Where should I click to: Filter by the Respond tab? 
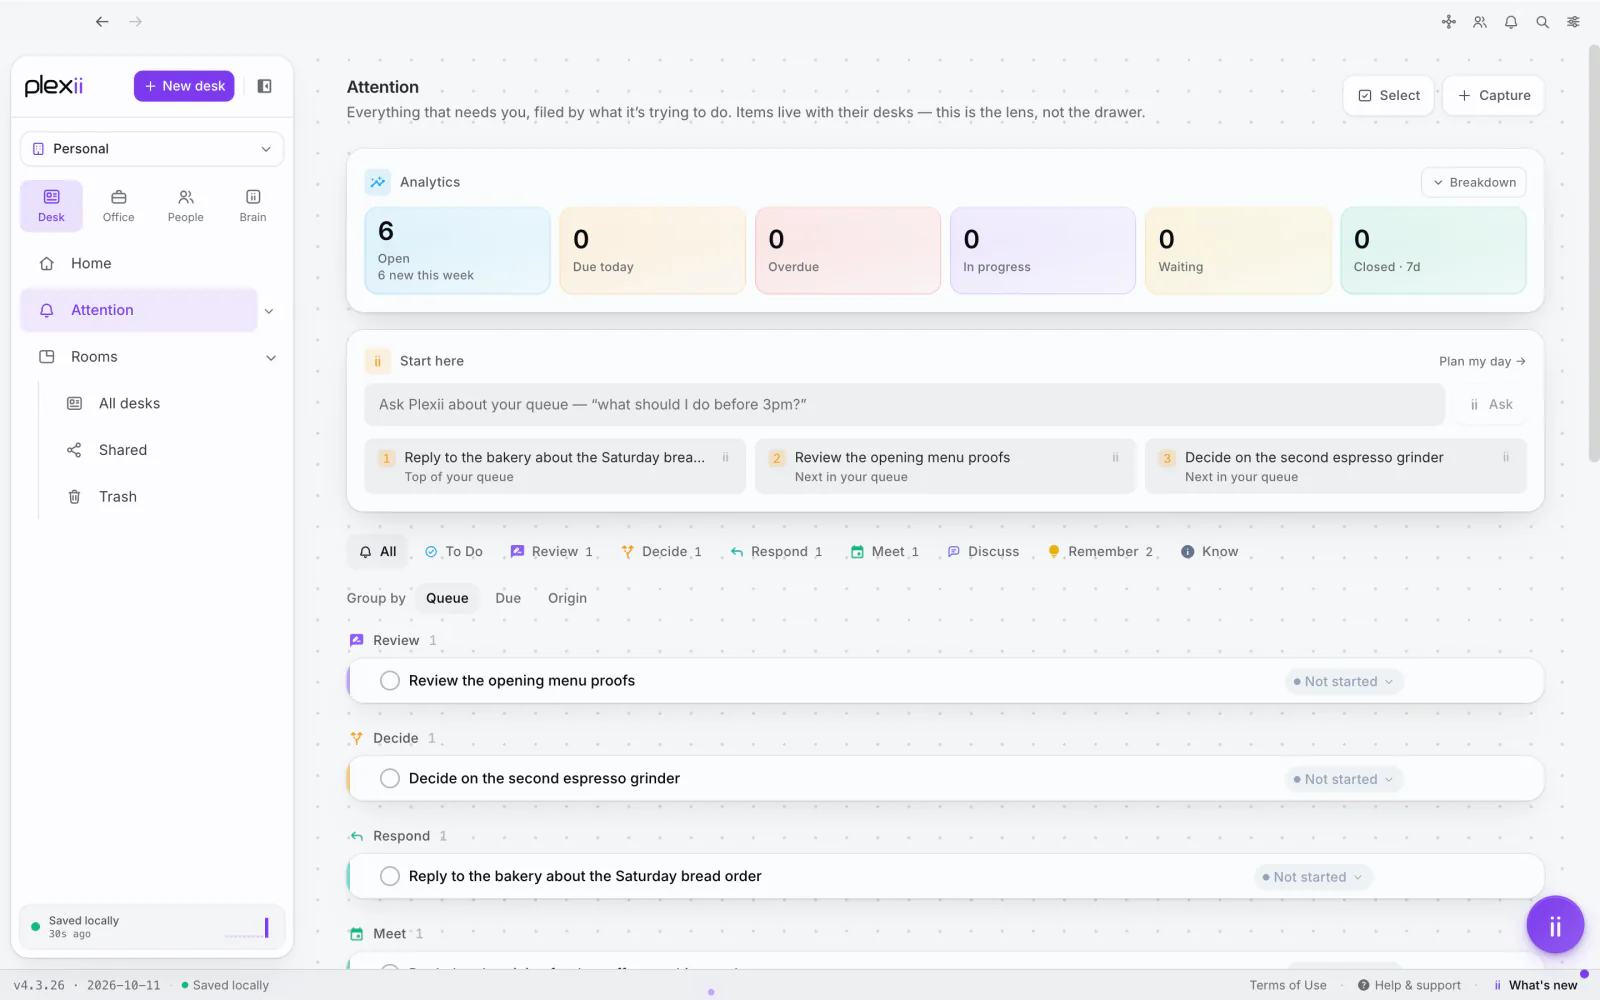tap(776, 552)
